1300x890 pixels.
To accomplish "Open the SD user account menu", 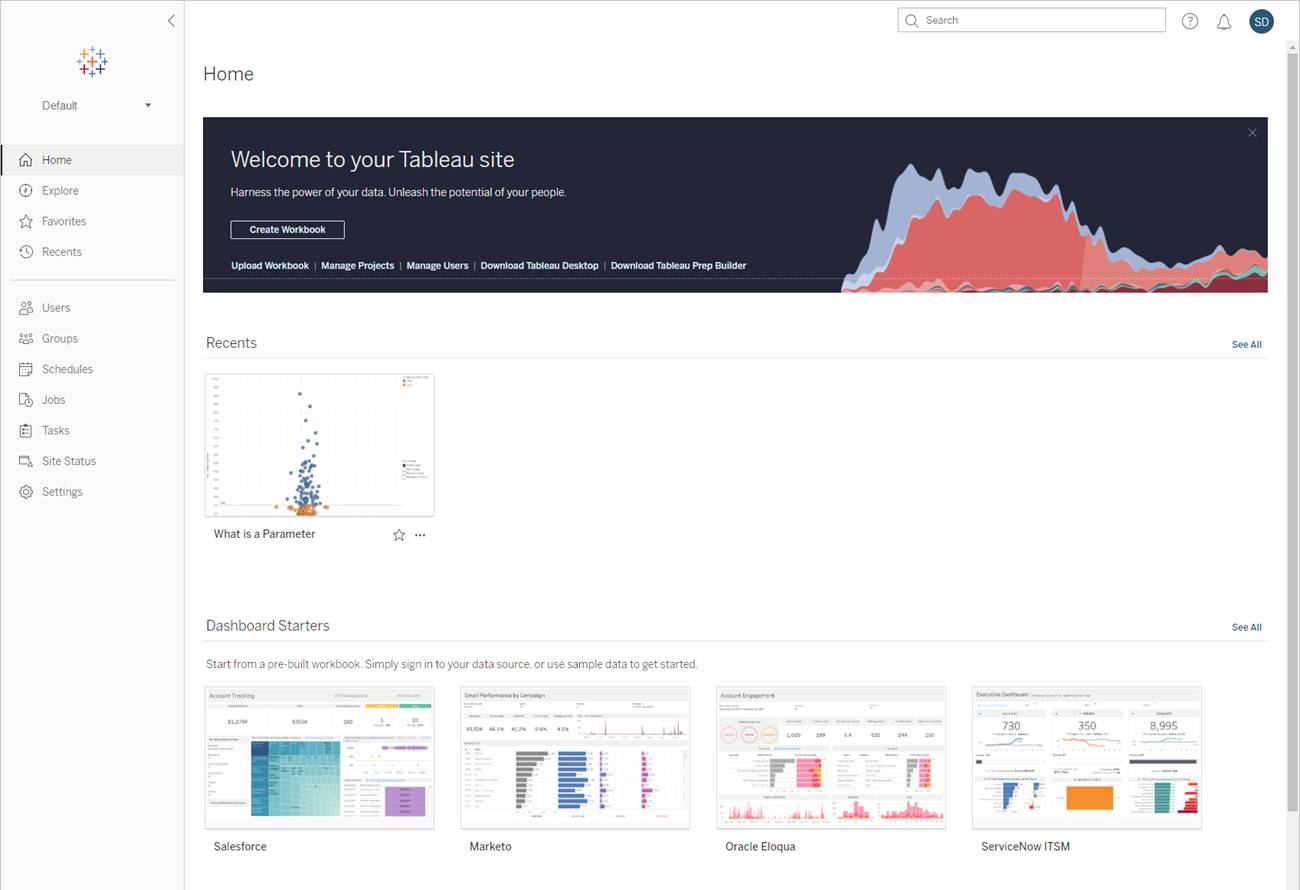I will click(1261, 20).
